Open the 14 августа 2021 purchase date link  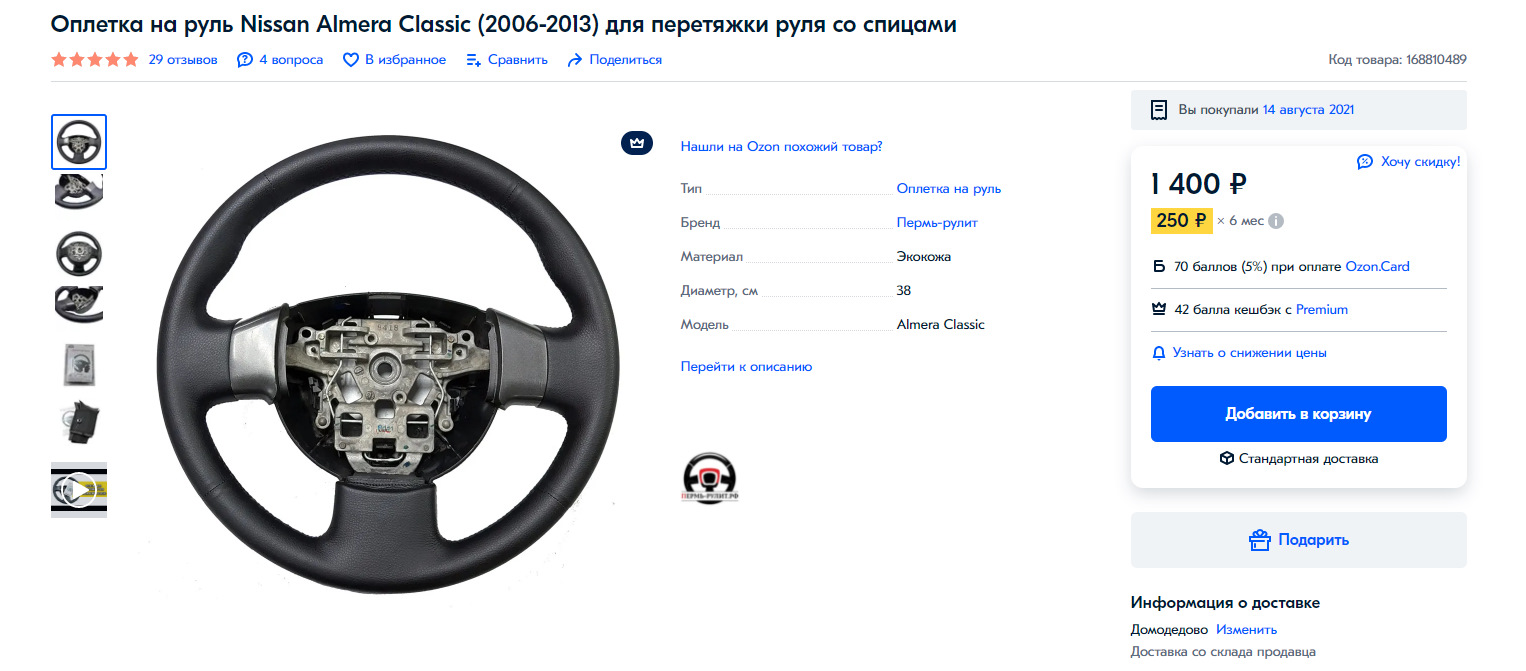tap(1308, 110)
